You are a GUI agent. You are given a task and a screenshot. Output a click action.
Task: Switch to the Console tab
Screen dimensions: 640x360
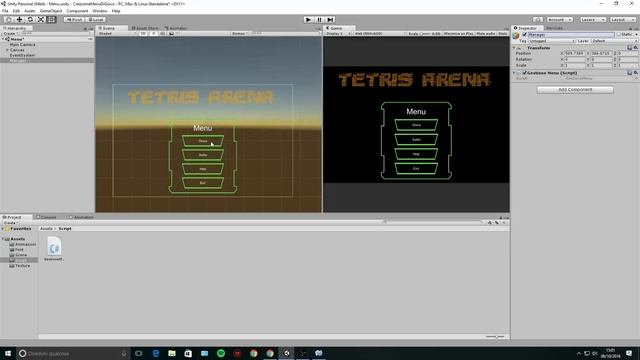coord(46,217)
